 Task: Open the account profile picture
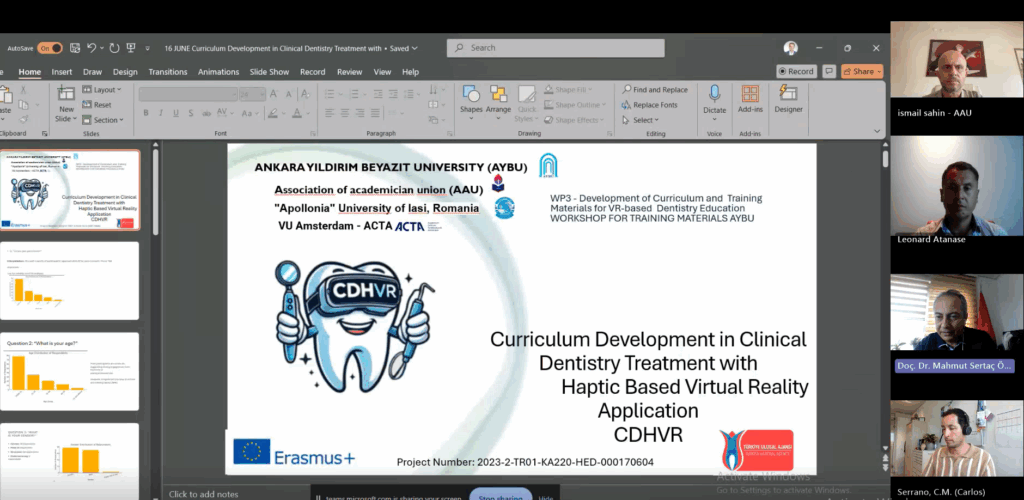click(791, 48)
